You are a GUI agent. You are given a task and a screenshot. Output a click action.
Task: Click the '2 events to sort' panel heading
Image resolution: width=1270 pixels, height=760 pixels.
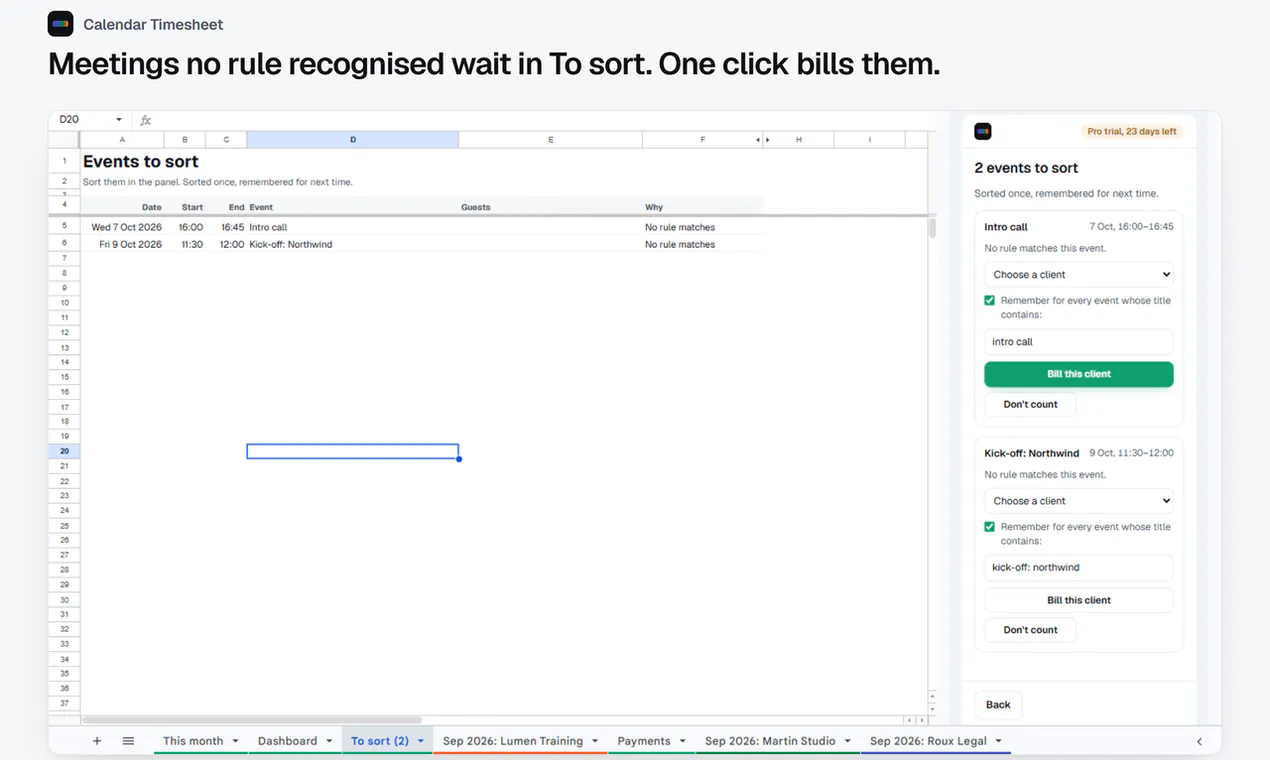[x=1026, y=168]
